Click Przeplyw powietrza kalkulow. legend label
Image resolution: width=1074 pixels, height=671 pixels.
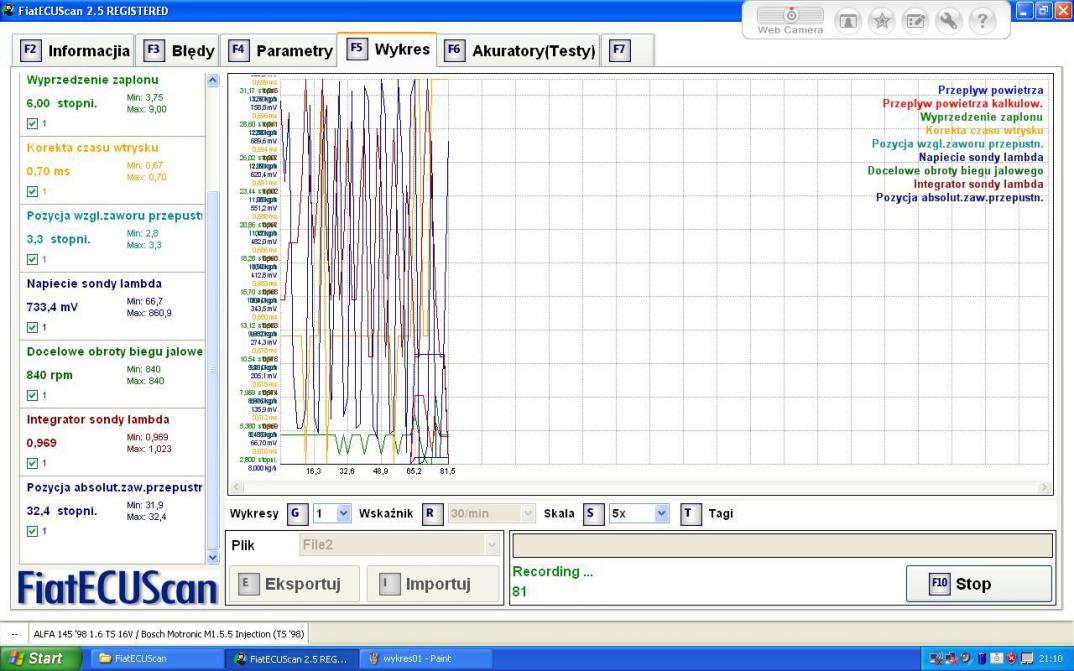962,104
